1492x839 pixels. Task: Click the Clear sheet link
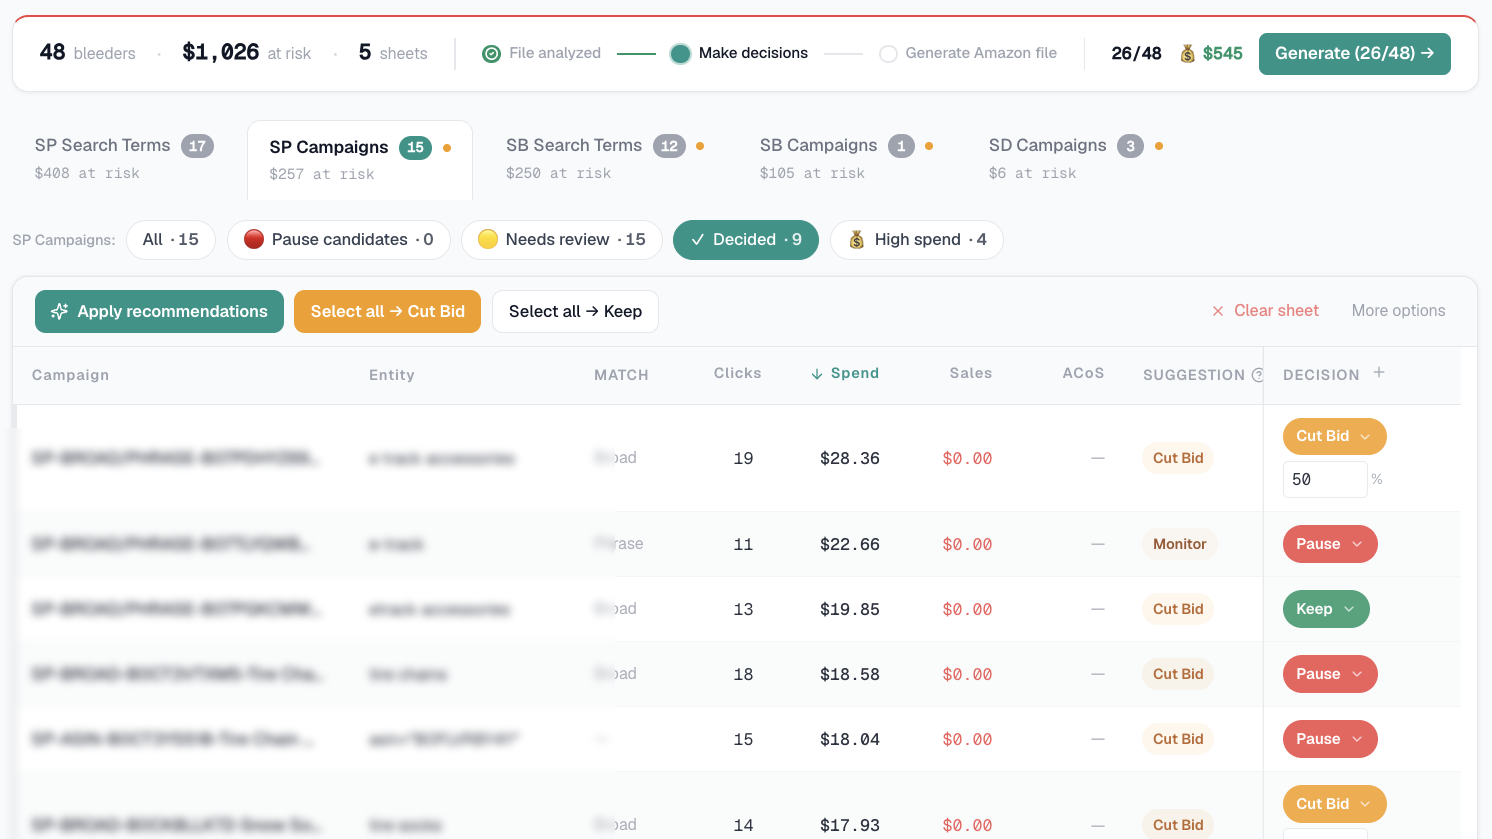(1265, 311)
